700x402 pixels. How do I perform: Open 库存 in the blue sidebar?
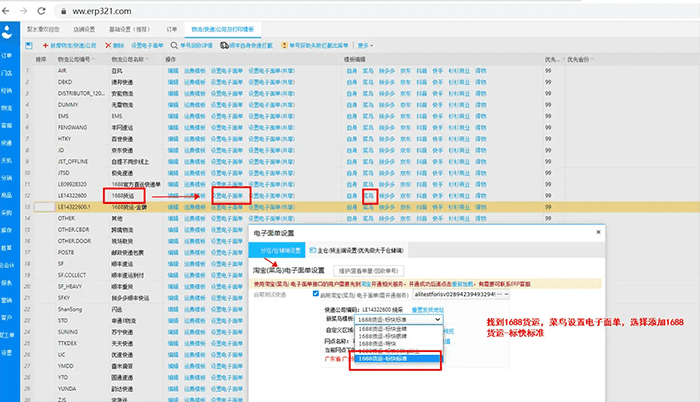[6, 230]
